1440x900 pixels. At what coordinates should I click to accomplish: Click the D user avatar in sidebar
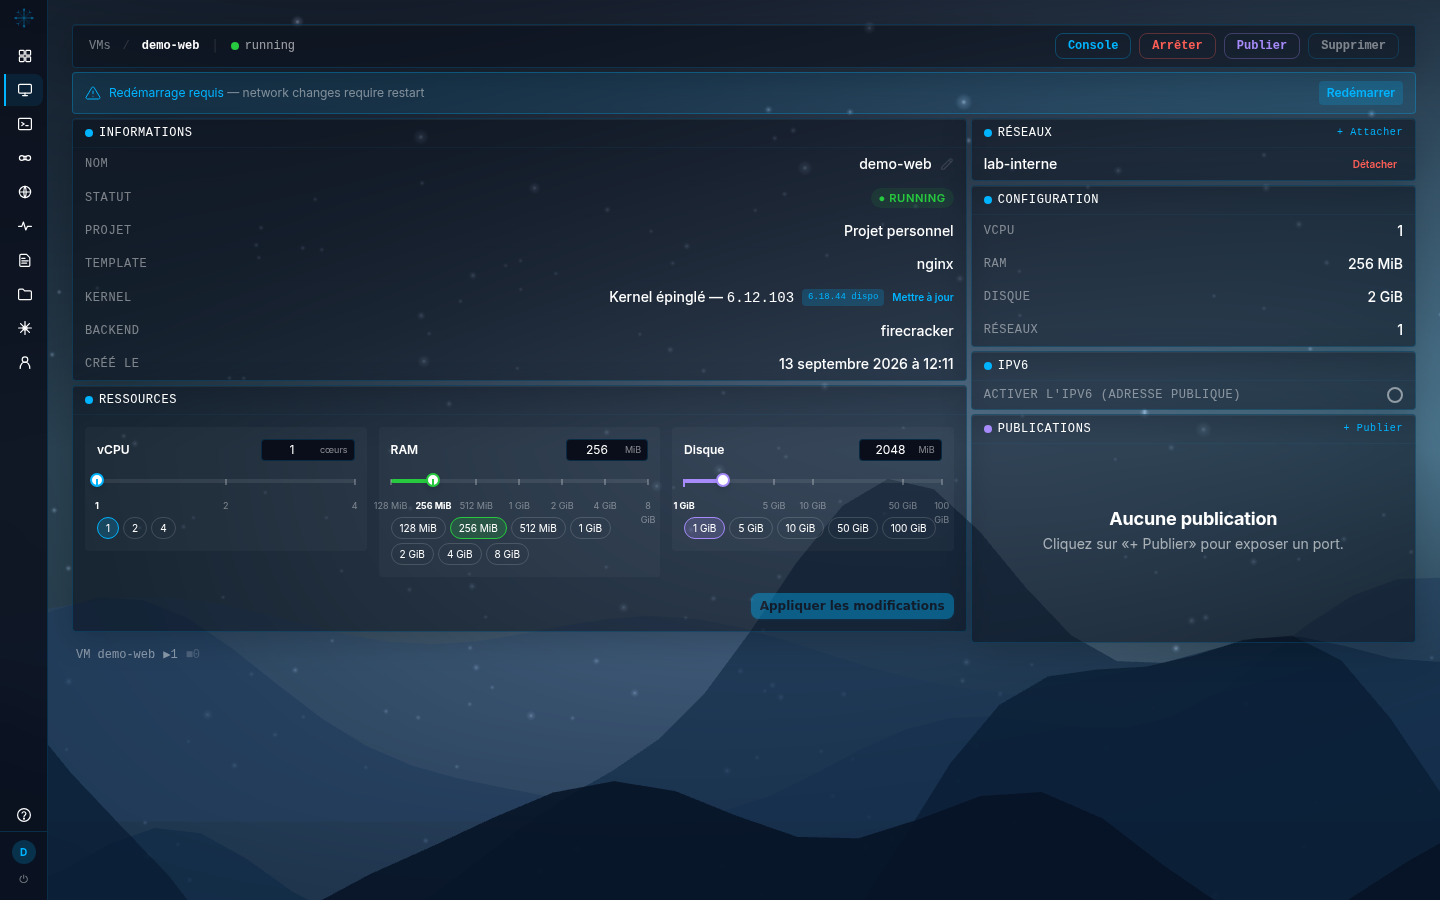pos(24,852)
